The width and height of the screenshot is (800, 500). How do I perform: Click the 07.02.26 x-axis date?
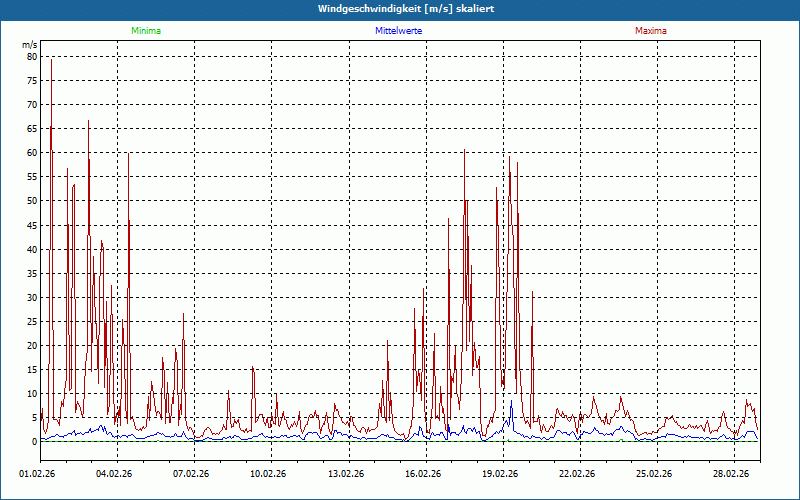click(190, 474)
